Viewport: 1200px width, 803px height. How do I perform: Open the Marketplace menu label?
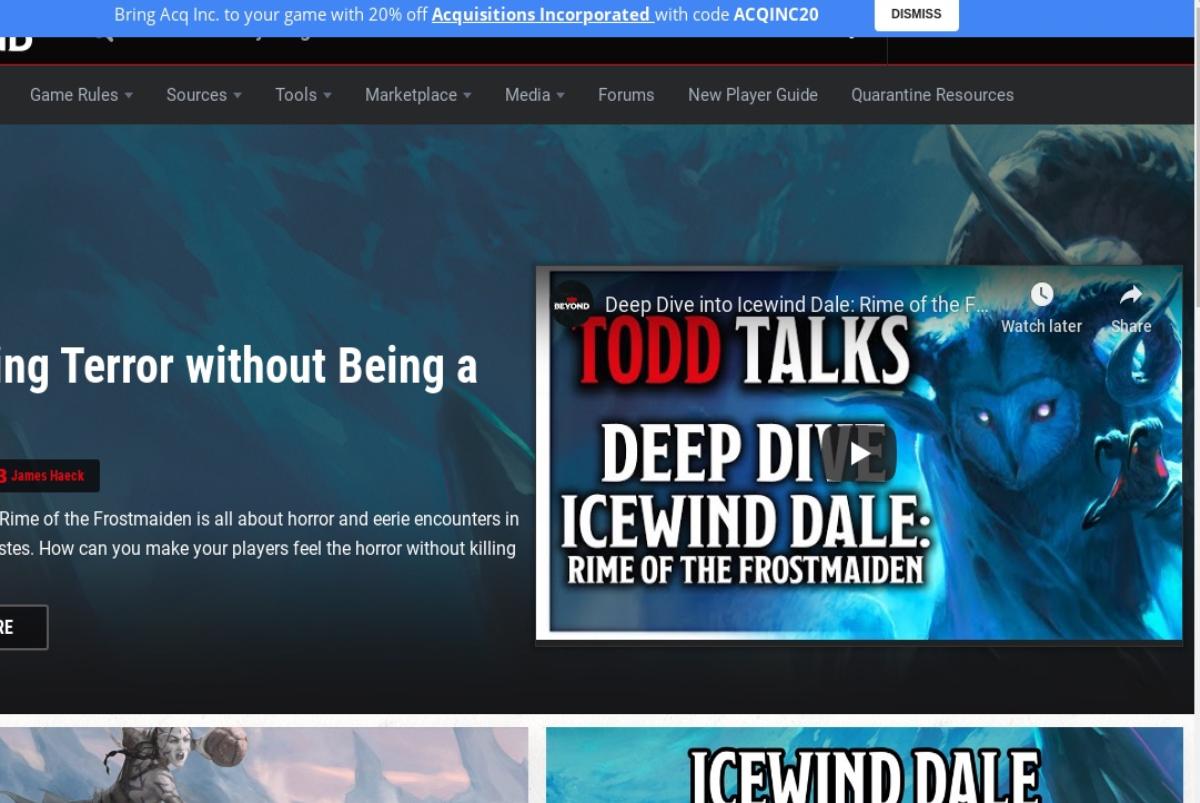click(411, 95)
